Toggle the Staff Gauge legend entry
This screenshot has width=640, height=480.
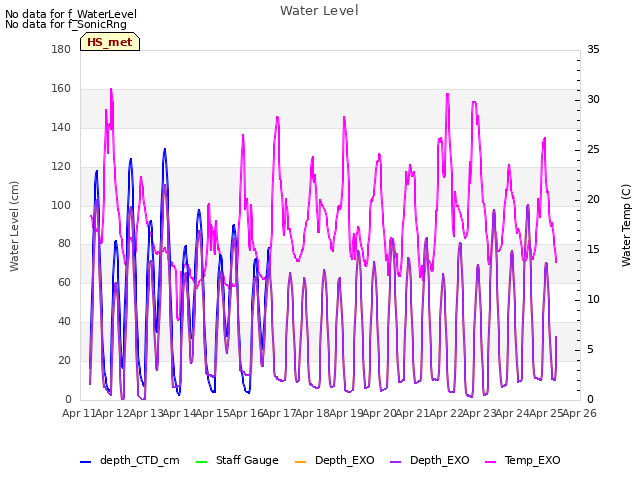pos(237,460)
